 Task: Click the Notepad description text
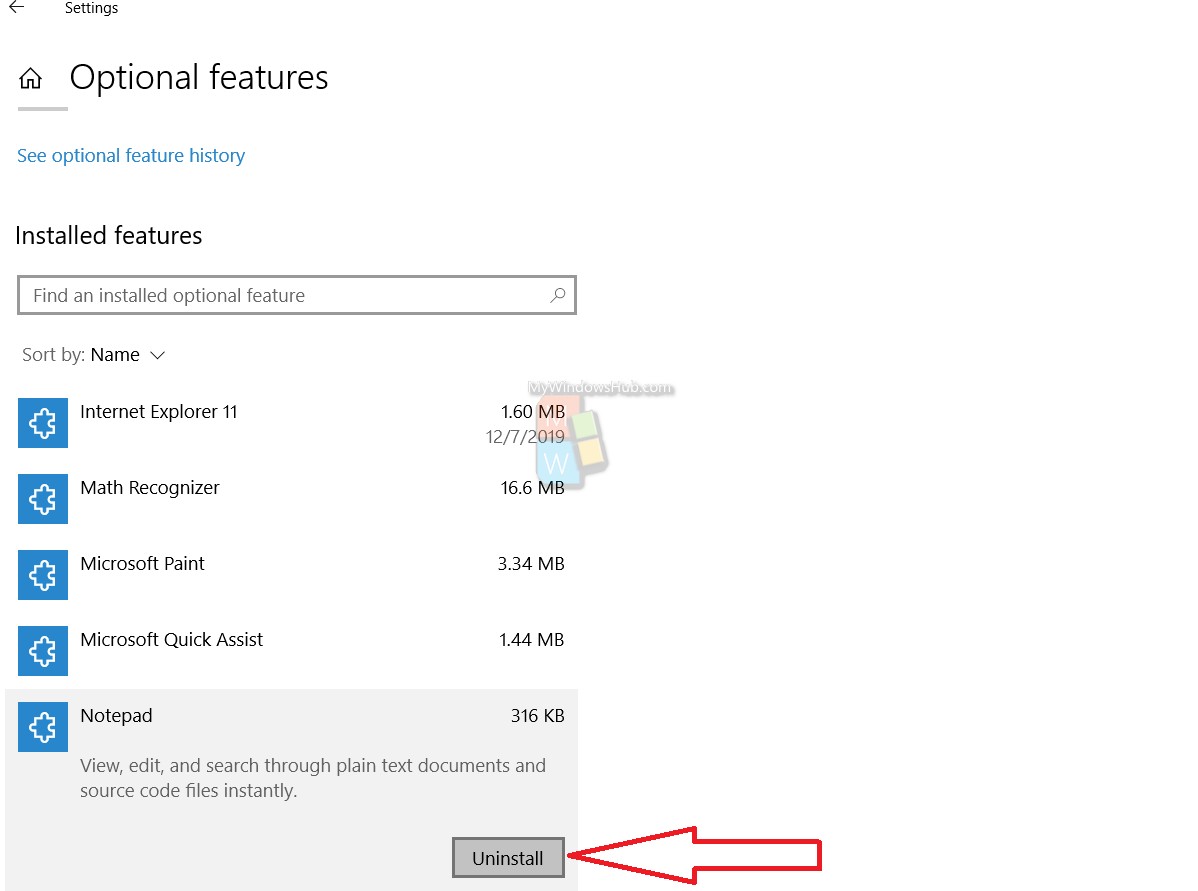tap(313, 778)
